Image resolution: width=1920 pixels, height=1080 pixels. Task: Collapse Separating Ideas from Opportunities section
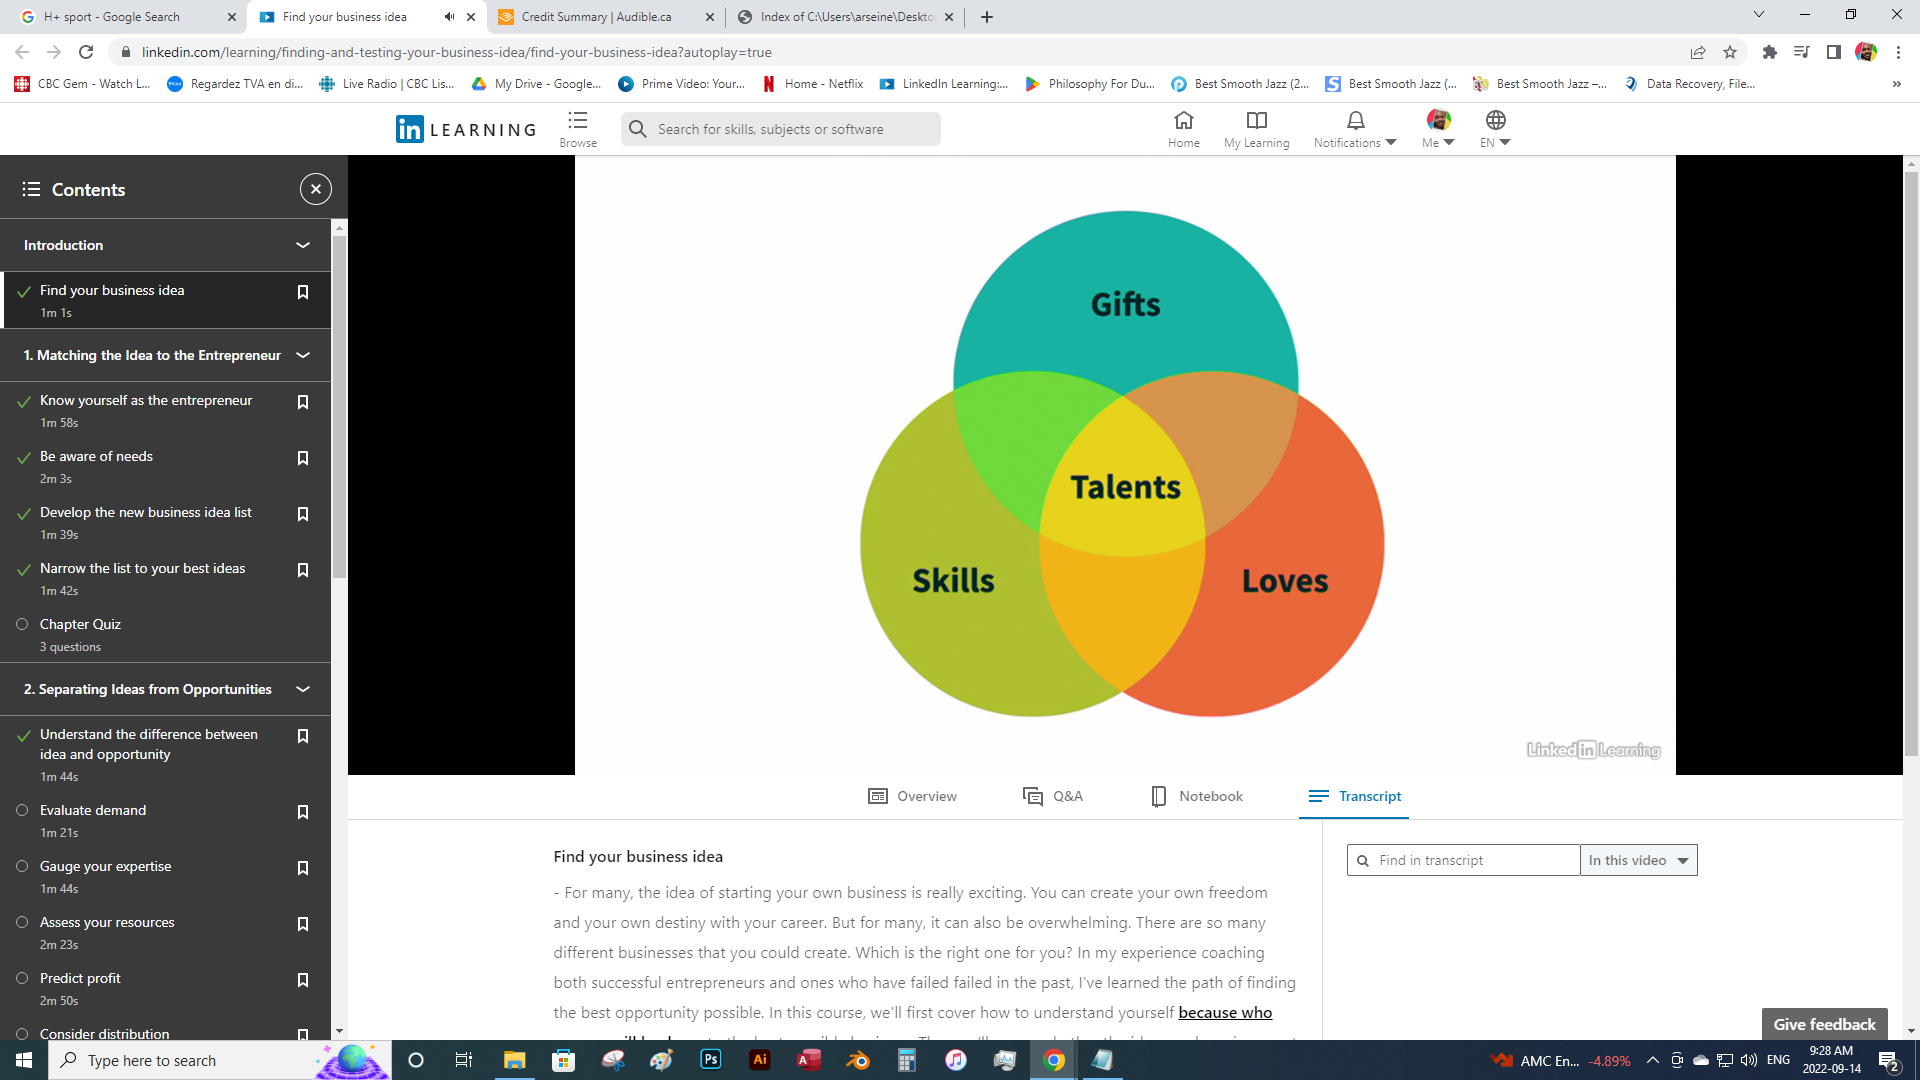(302, 689)
